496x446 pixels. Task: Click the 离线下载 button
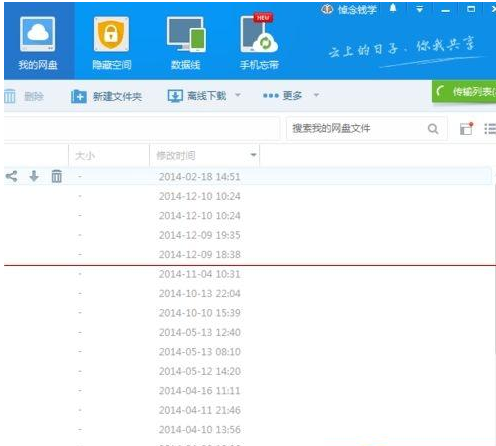pyautogui.click(x=197, y=96)
